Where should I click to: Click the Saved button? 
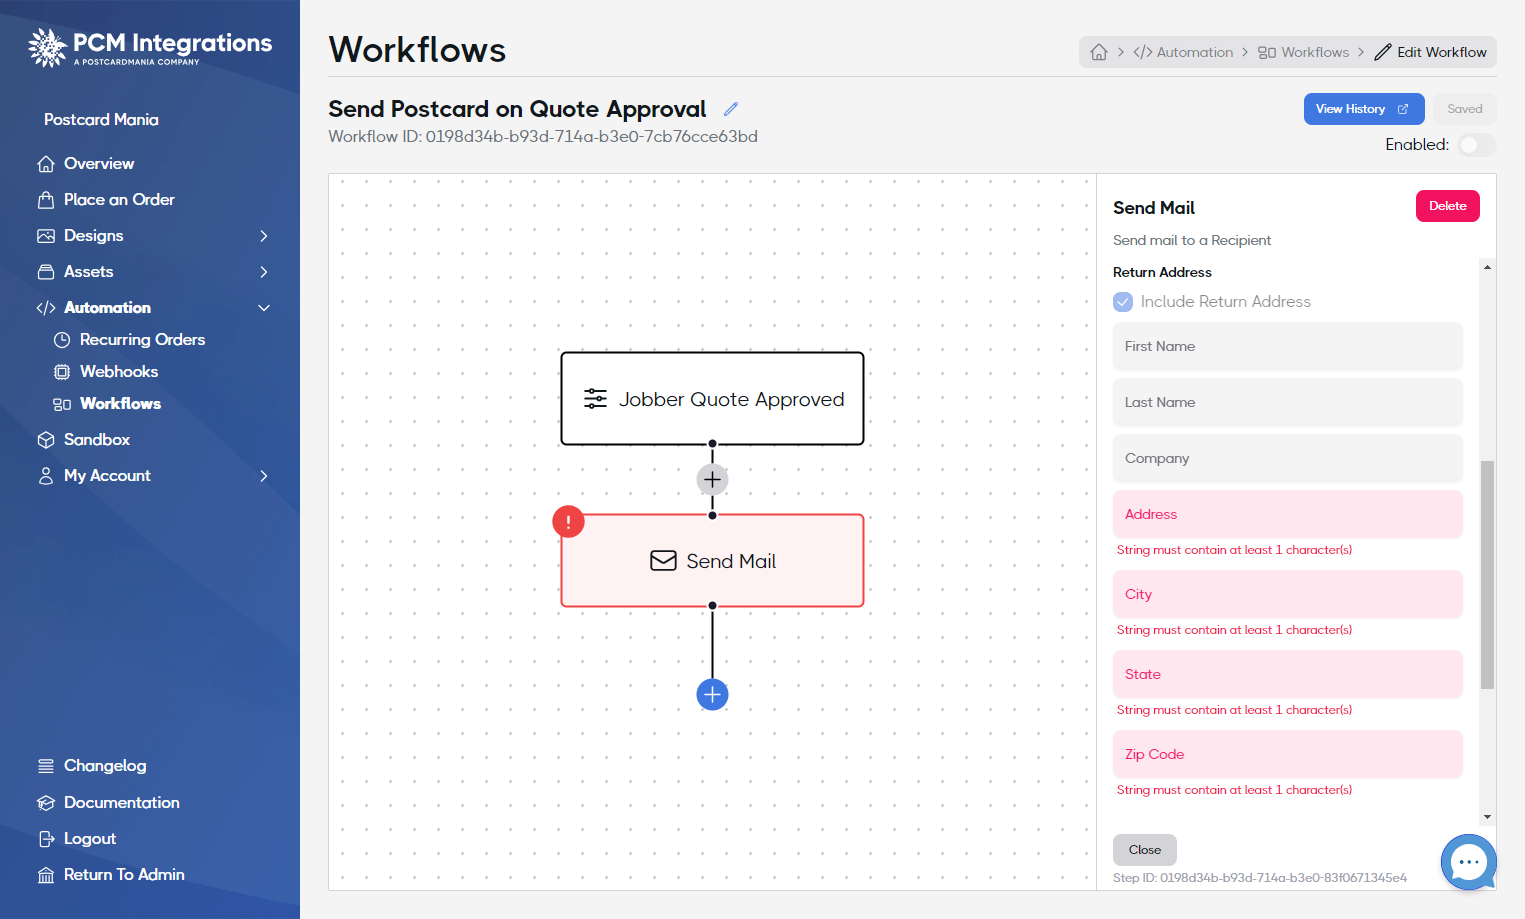pyautogui.click(x=1465, y=109)
